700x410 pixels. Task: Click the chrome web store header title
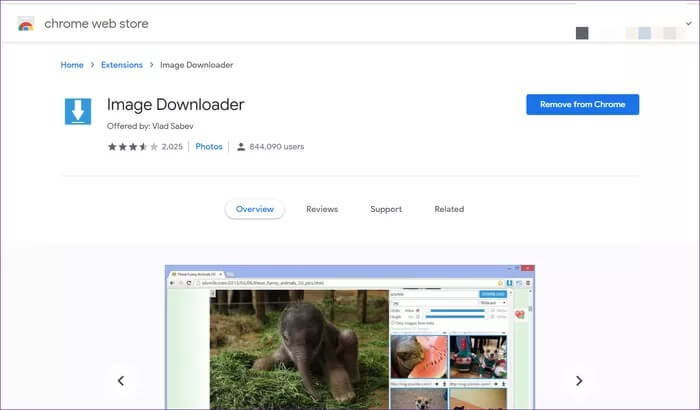[96, 24]
